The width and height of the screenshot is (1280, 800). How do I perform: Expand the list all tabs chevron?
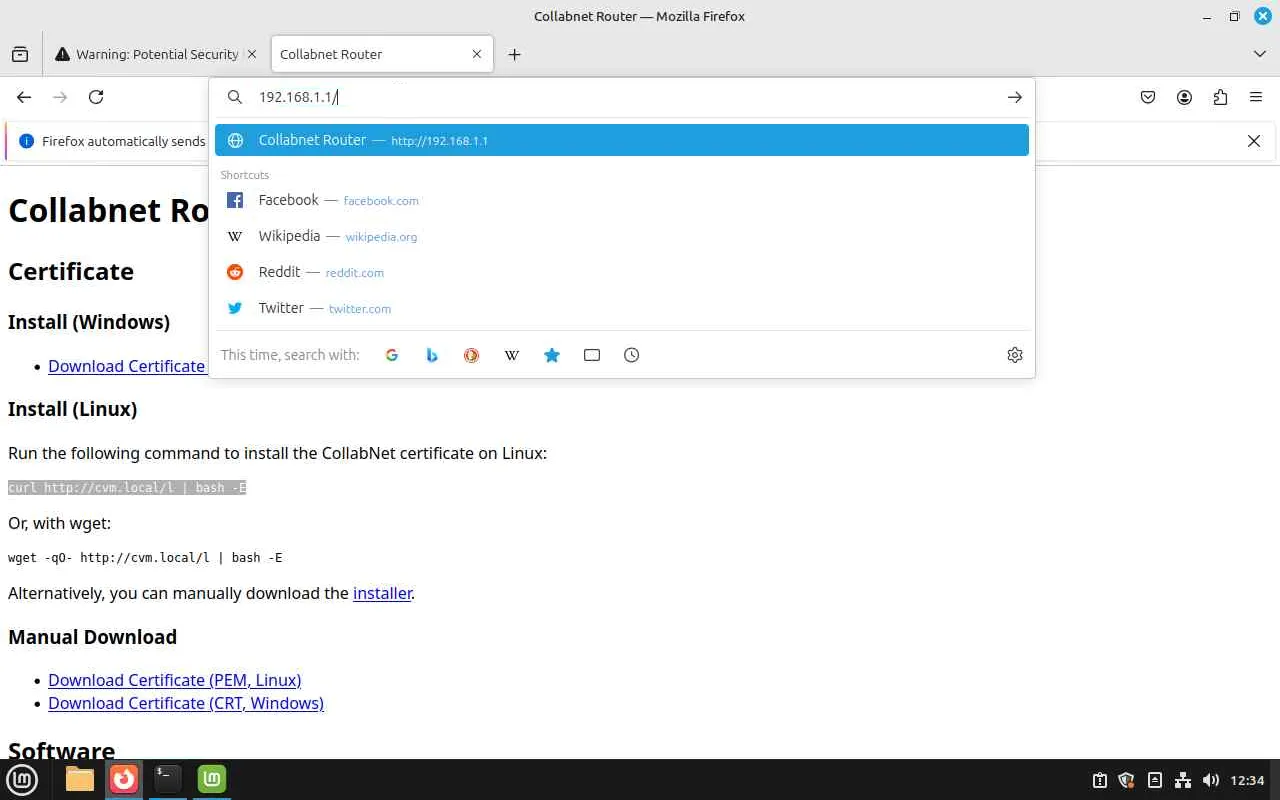click(x=1259, y=54)
